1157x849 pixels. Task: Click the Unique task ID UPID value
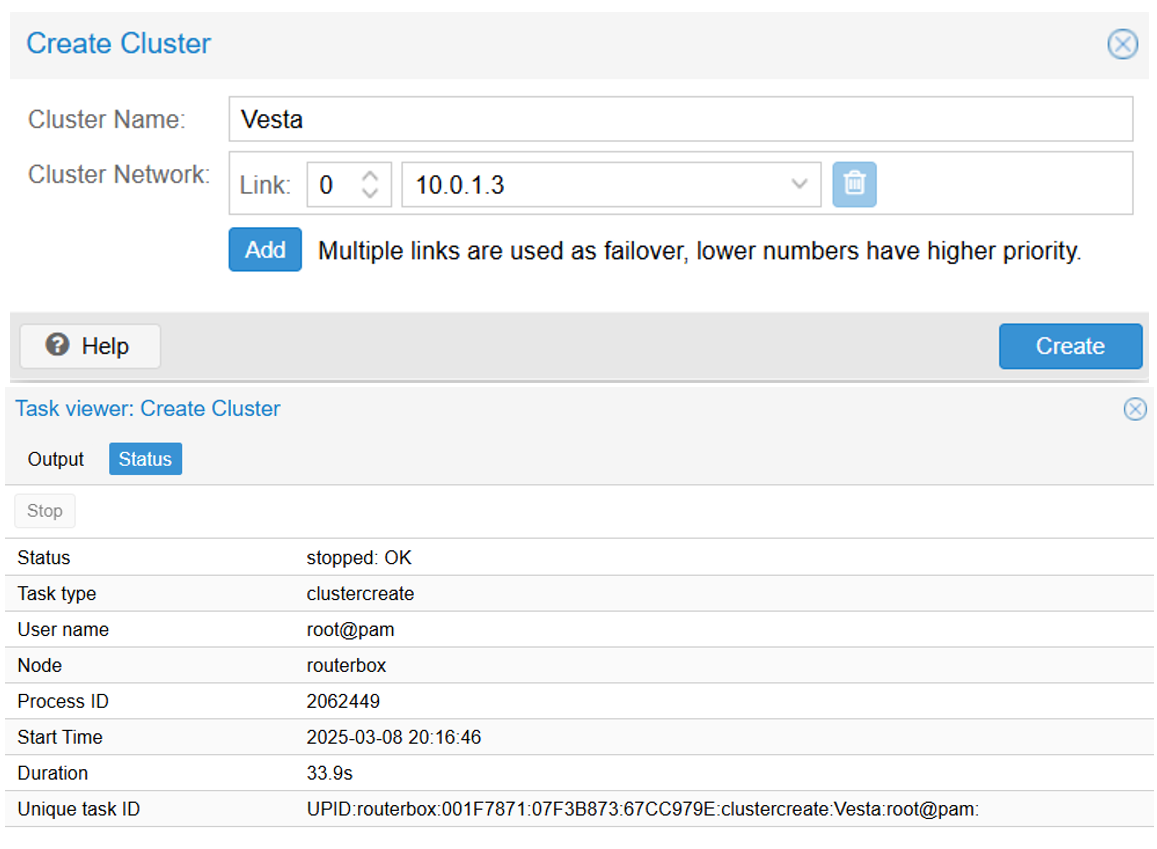click(x=642, y=809)
